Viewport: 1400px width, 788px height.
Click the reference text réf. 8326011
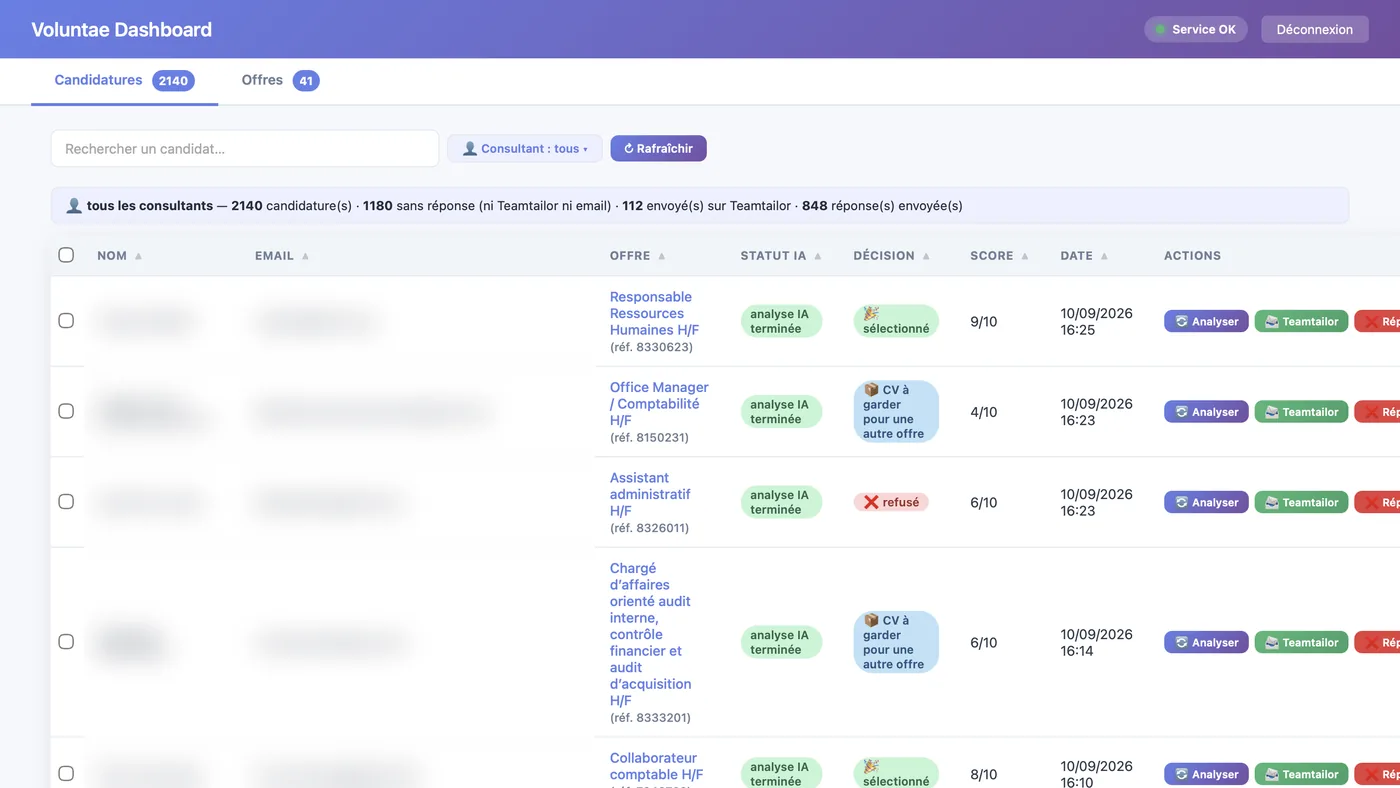649,527
